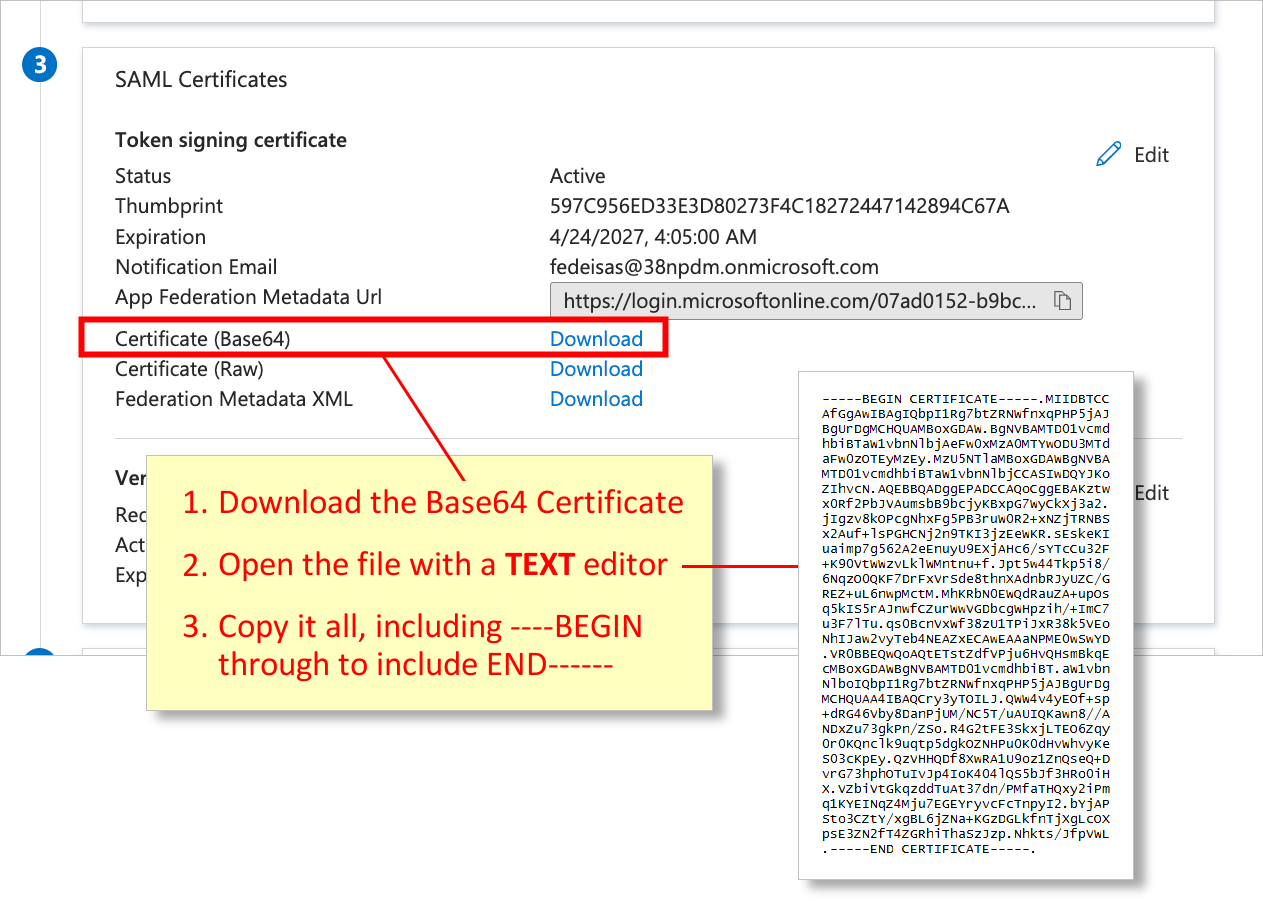Click the copy icon for App Federation Metadata Url
The image size is (1263, 915).
tap(1065, 300)
